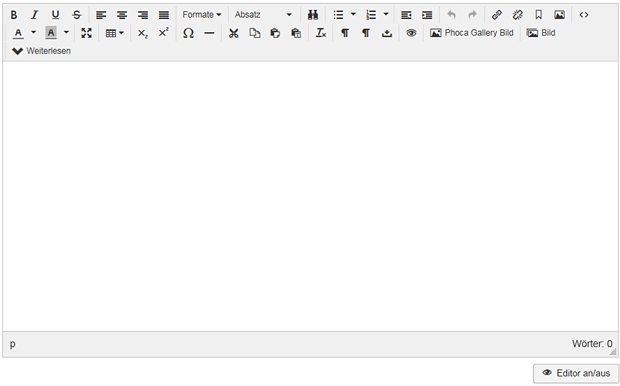Set right-to-left text direction pilcrow

[x=366, y=33]
